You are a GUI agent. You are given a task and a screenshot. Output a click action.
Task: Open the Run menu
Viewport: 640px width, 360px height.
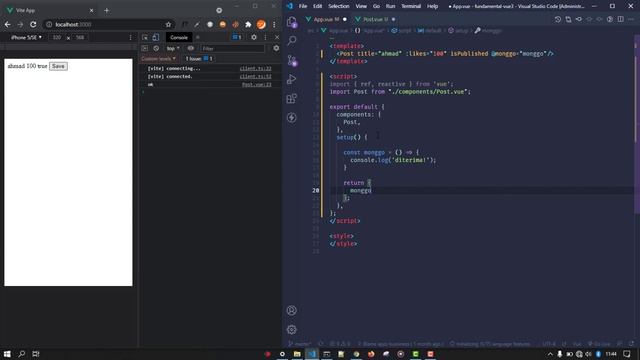click(390, 6)
